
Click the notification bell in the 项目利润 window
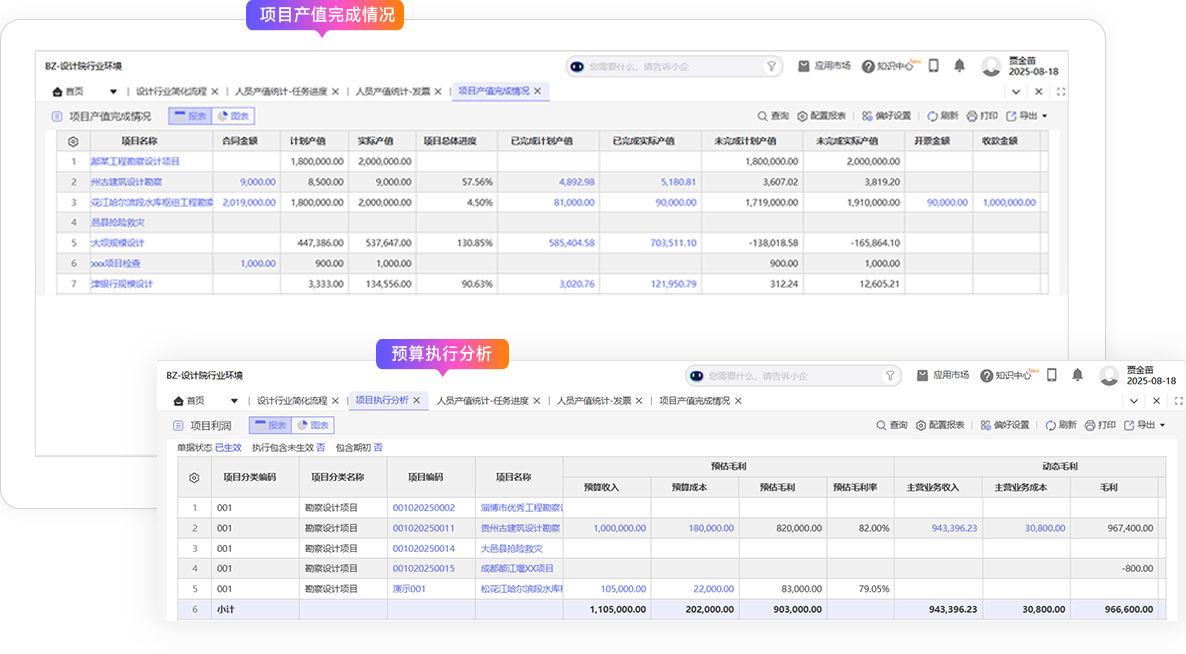pos(1077,375)
